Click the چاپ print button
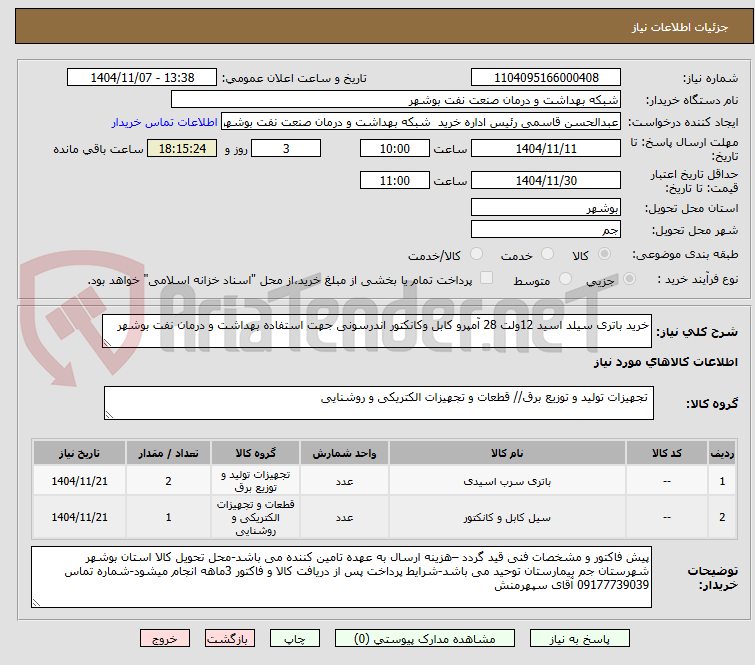 point(295,639)
